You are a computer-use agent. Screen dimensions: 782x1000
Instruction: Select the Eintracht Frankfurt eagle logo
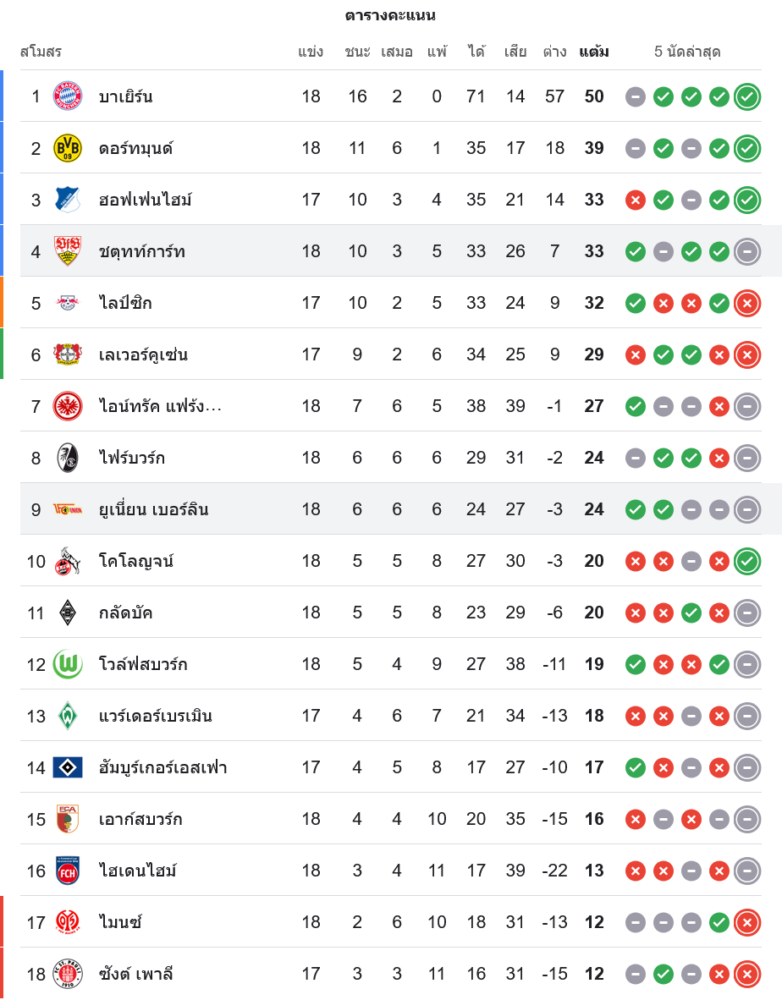pyautogui.click(x=68, y=406)
